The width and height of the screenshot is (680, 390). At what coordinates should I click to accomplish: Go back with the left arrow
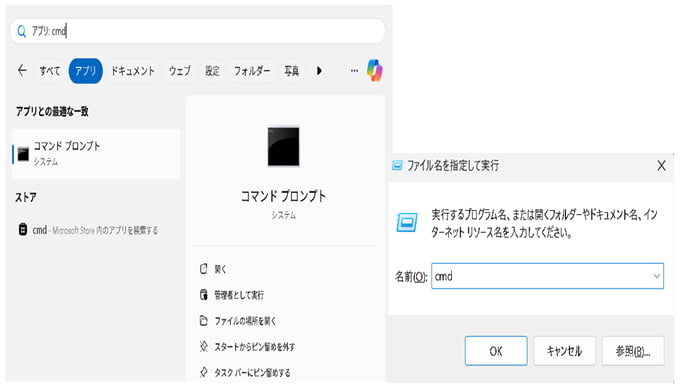23,70
